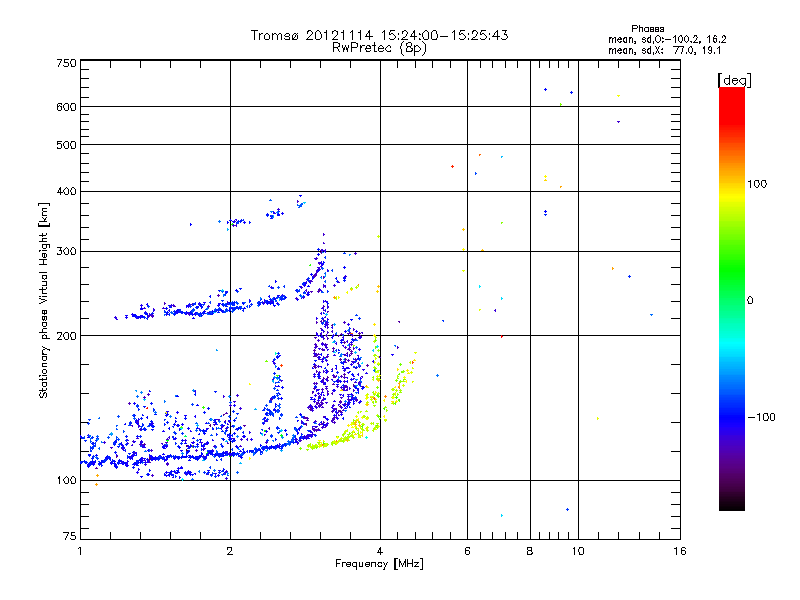Viewport: 800px width, 600px height.
Task: Click the colorbar tick label '100'
Action: point(757,184)
